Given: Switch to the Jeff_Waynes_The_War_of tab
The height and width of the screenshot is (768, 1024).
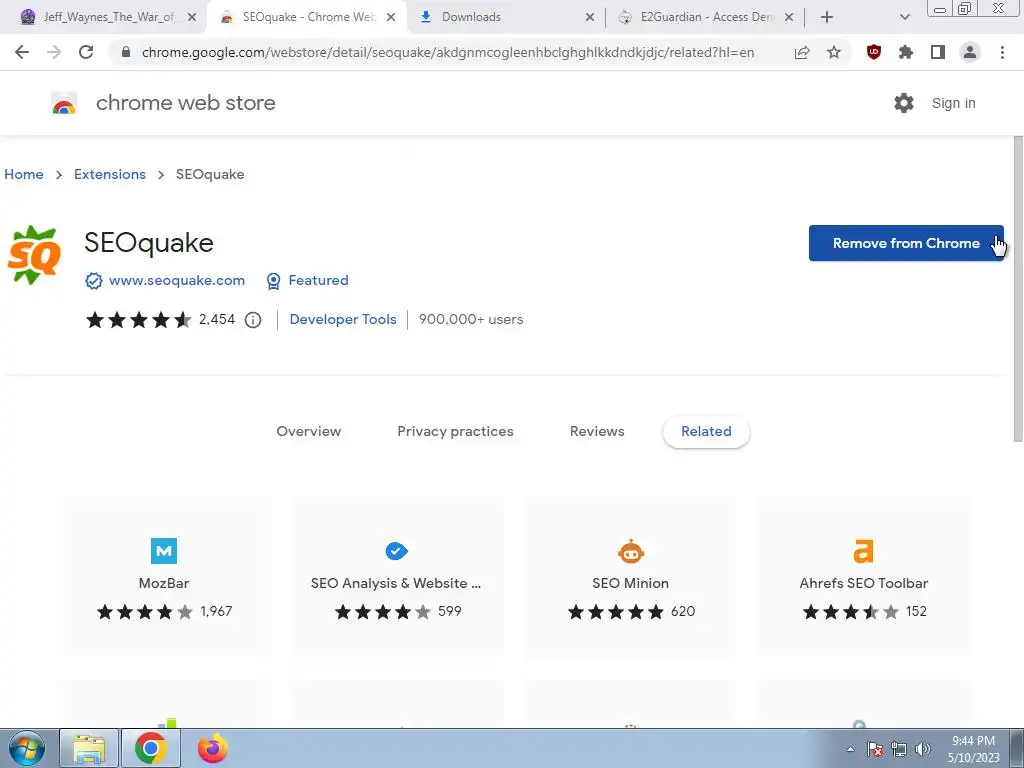Looking at the screenshot, I should tap(109, 17).
